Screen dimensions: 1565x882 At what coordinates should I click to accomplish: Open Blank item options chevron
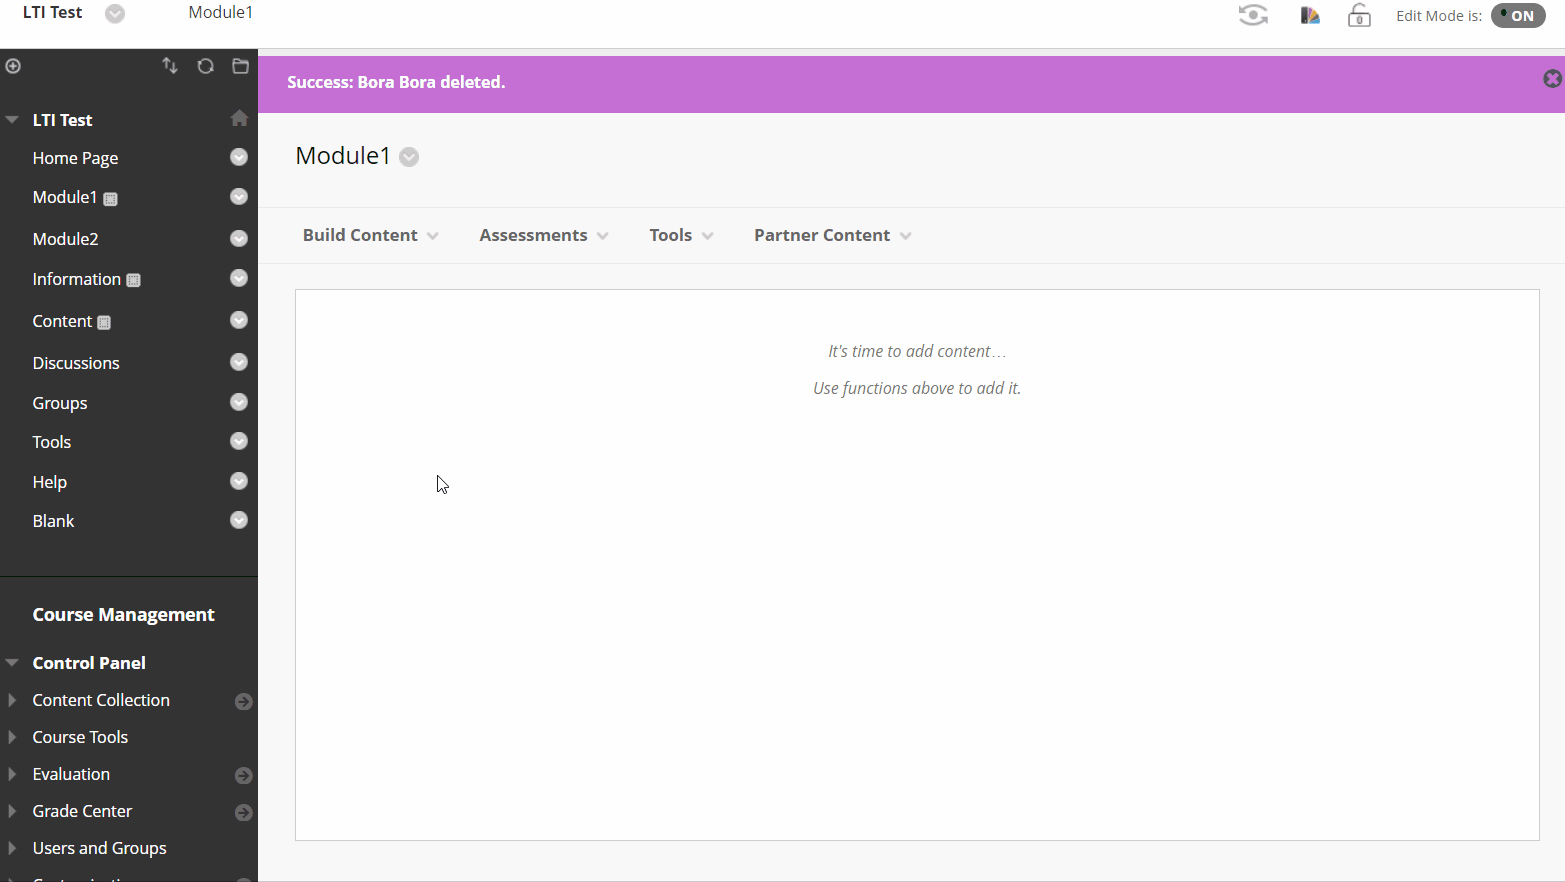tap(239, 520)
